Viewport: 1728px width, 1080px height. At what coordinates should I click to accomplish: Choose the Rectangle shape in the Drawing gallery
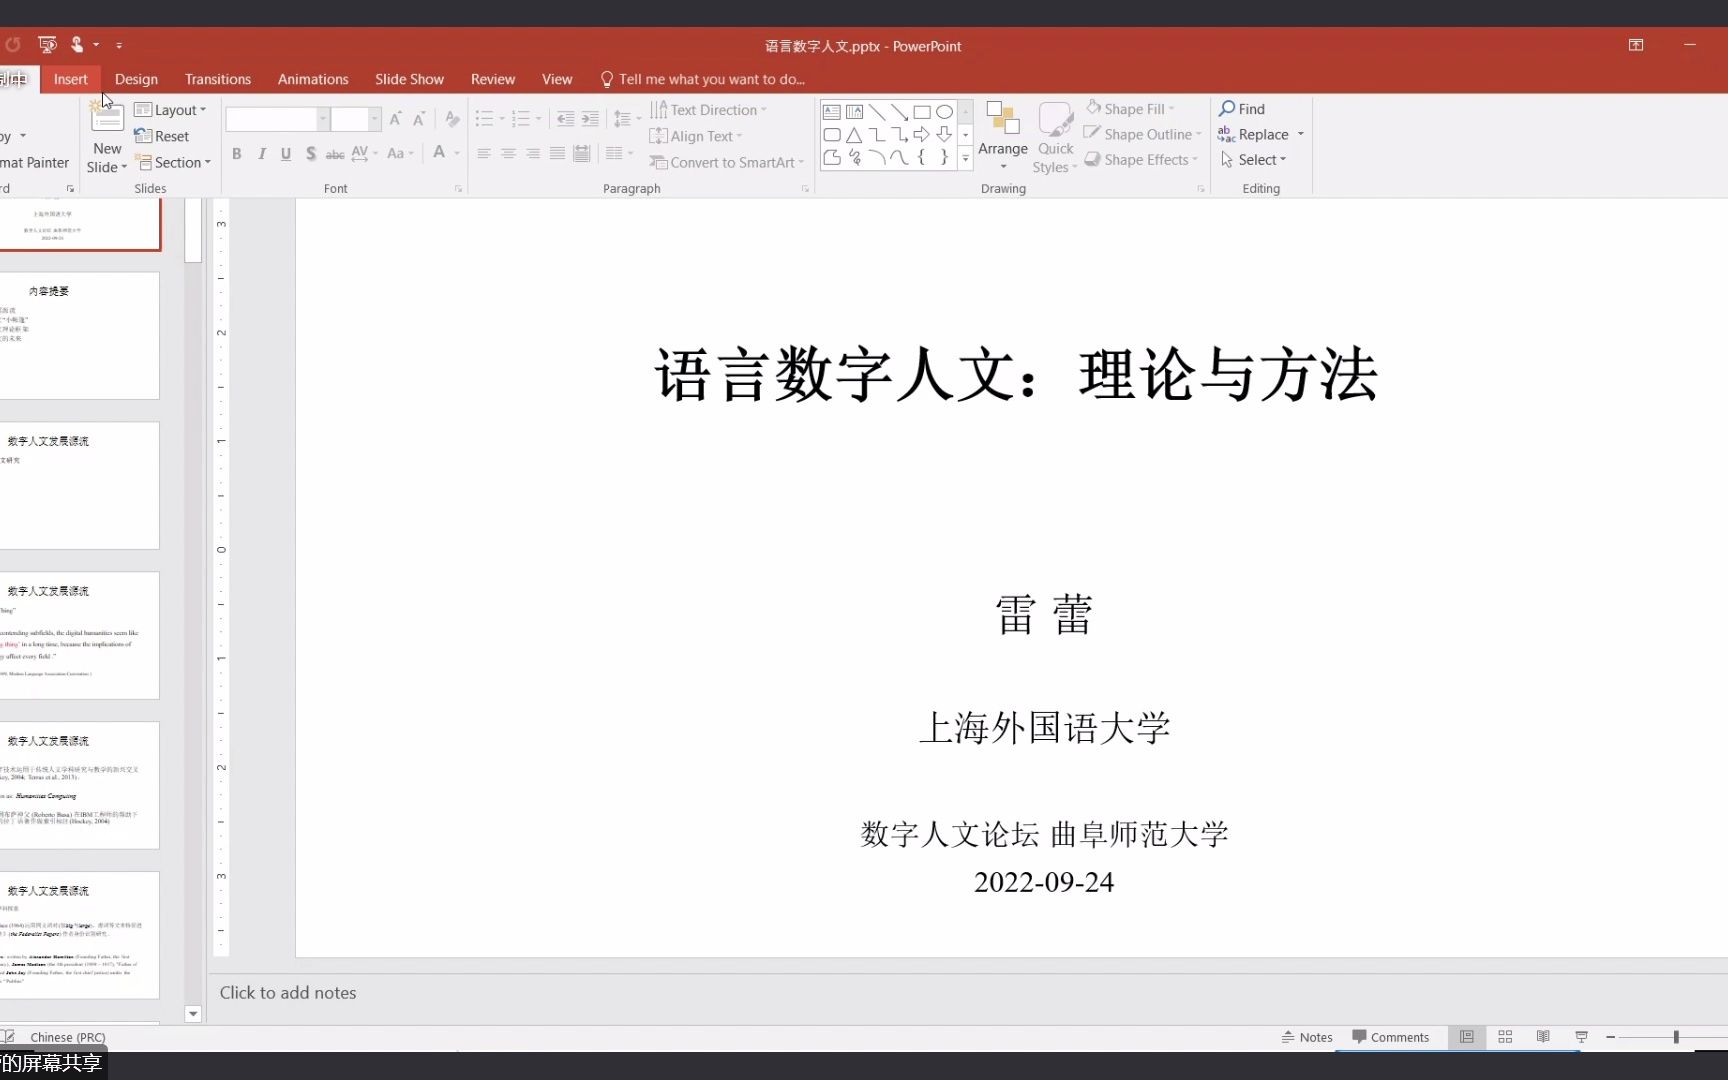[x=922, y=112]
